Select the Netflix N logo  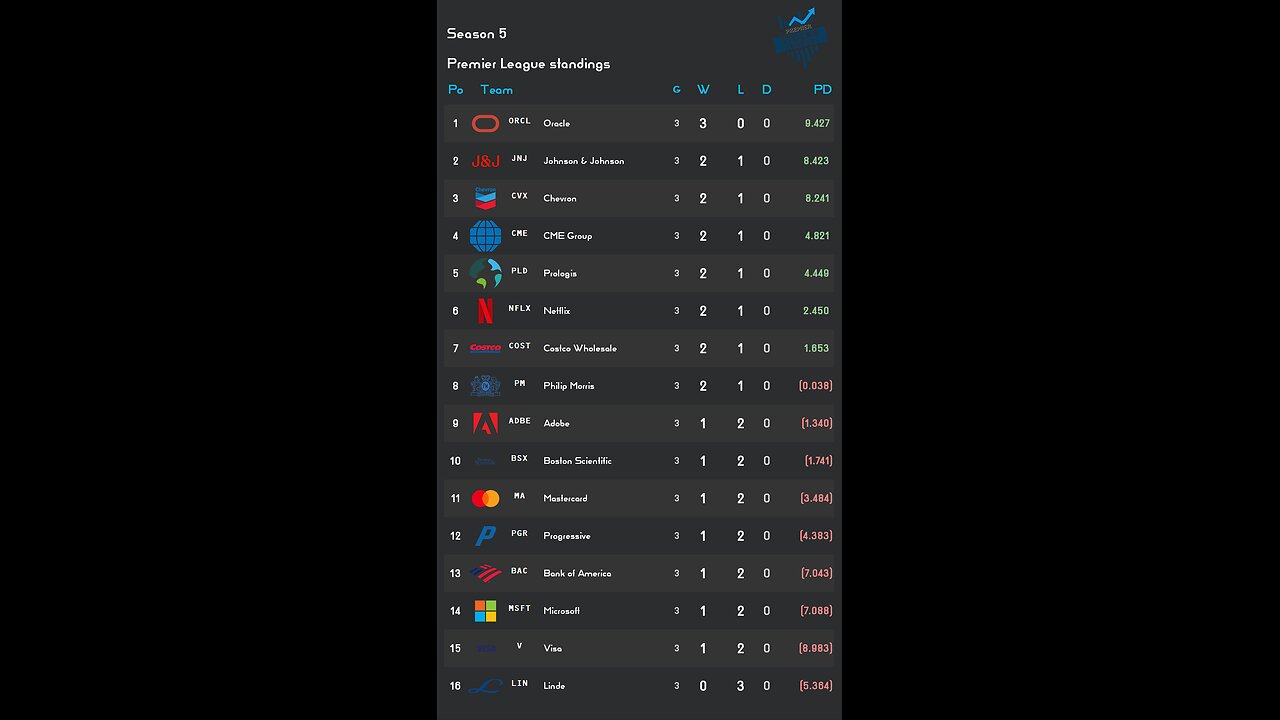click(485, 311)
